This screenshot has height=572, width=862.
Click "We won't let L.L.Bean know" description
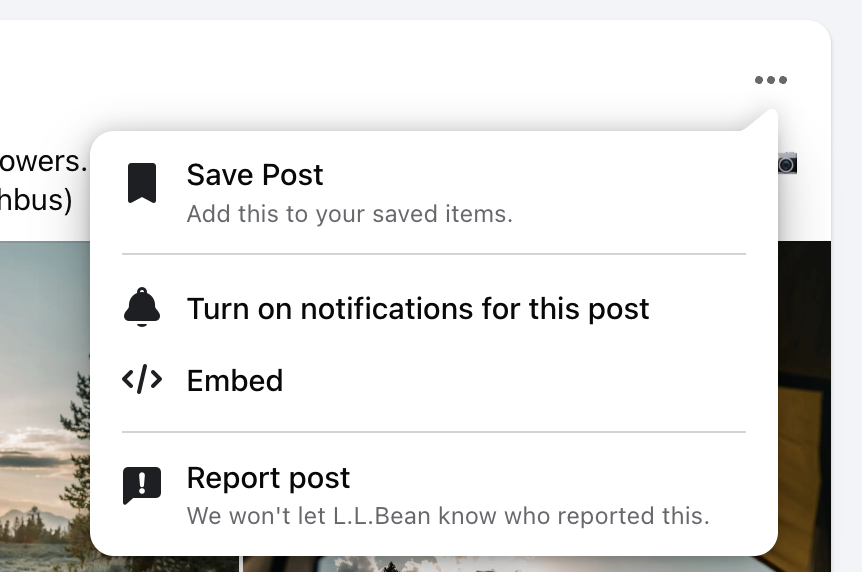click(x=448, y=516)
